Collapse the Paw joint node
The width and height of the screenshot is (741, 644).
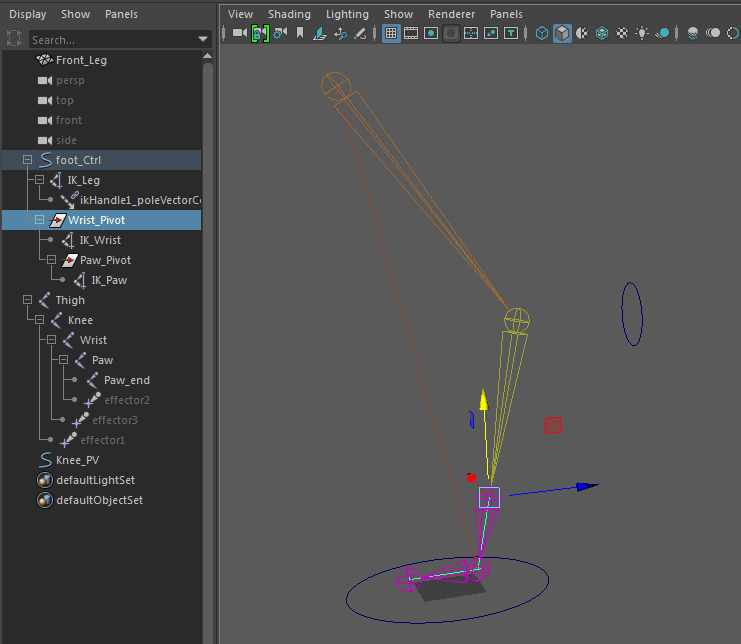63,360
